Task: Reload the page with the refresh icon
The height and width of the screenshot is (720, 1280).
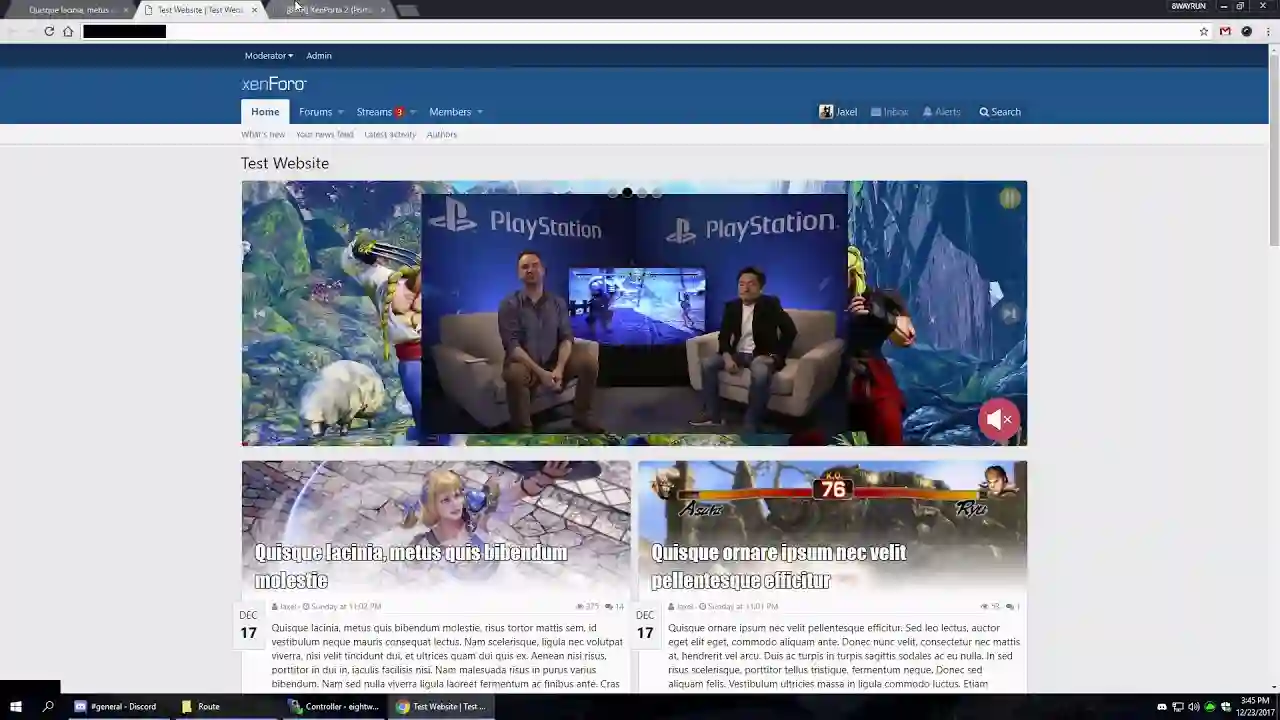Action: [49, 31]
